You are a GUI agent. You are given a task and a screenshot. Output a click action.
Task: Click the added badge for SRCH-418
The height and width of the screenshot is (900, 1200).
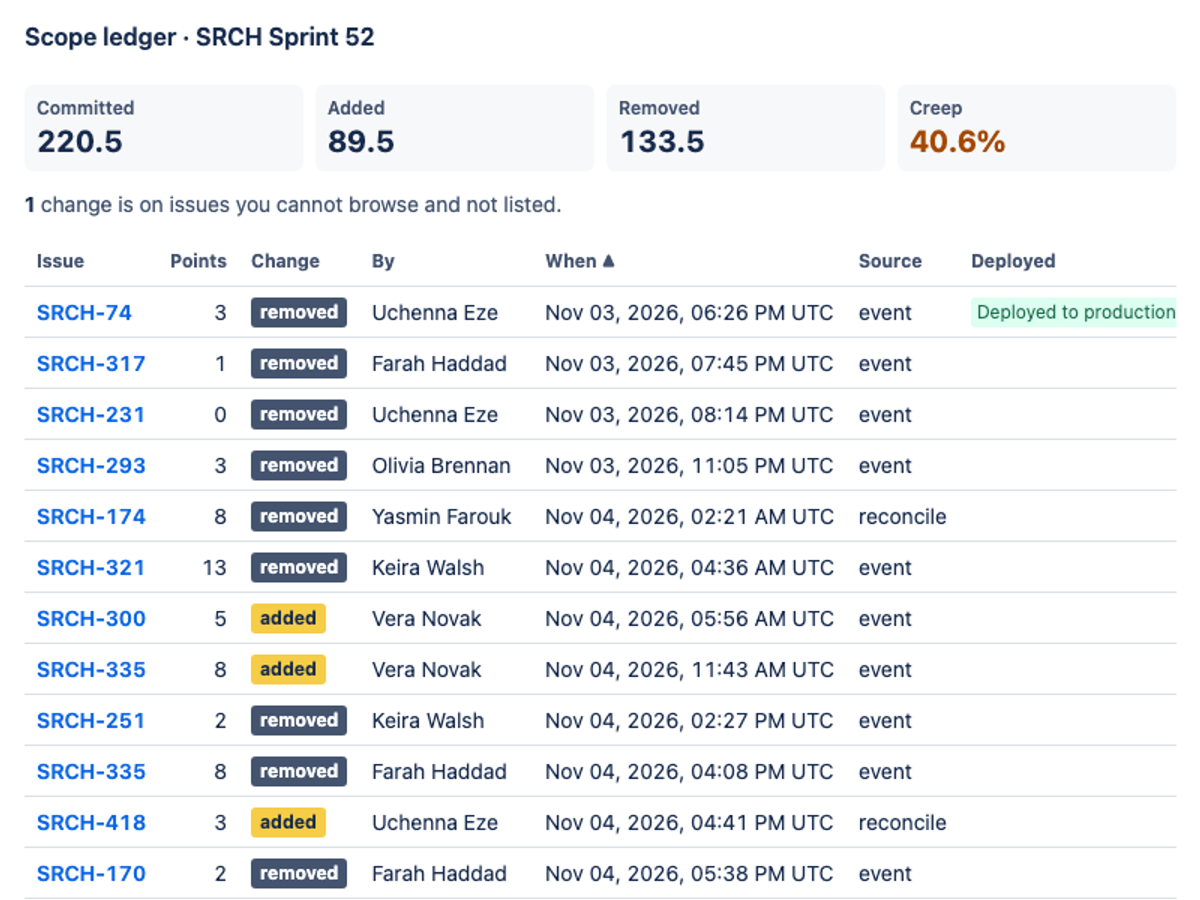coord(288,823)
